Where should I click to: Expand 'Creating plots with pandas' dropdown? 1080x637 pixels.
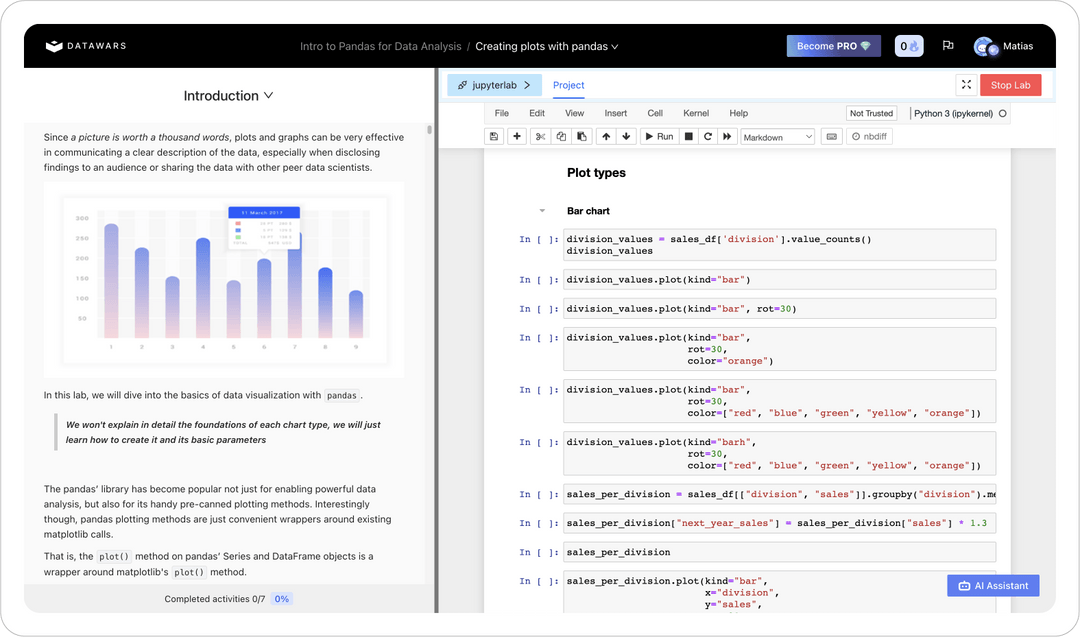(x=547, y=46)
